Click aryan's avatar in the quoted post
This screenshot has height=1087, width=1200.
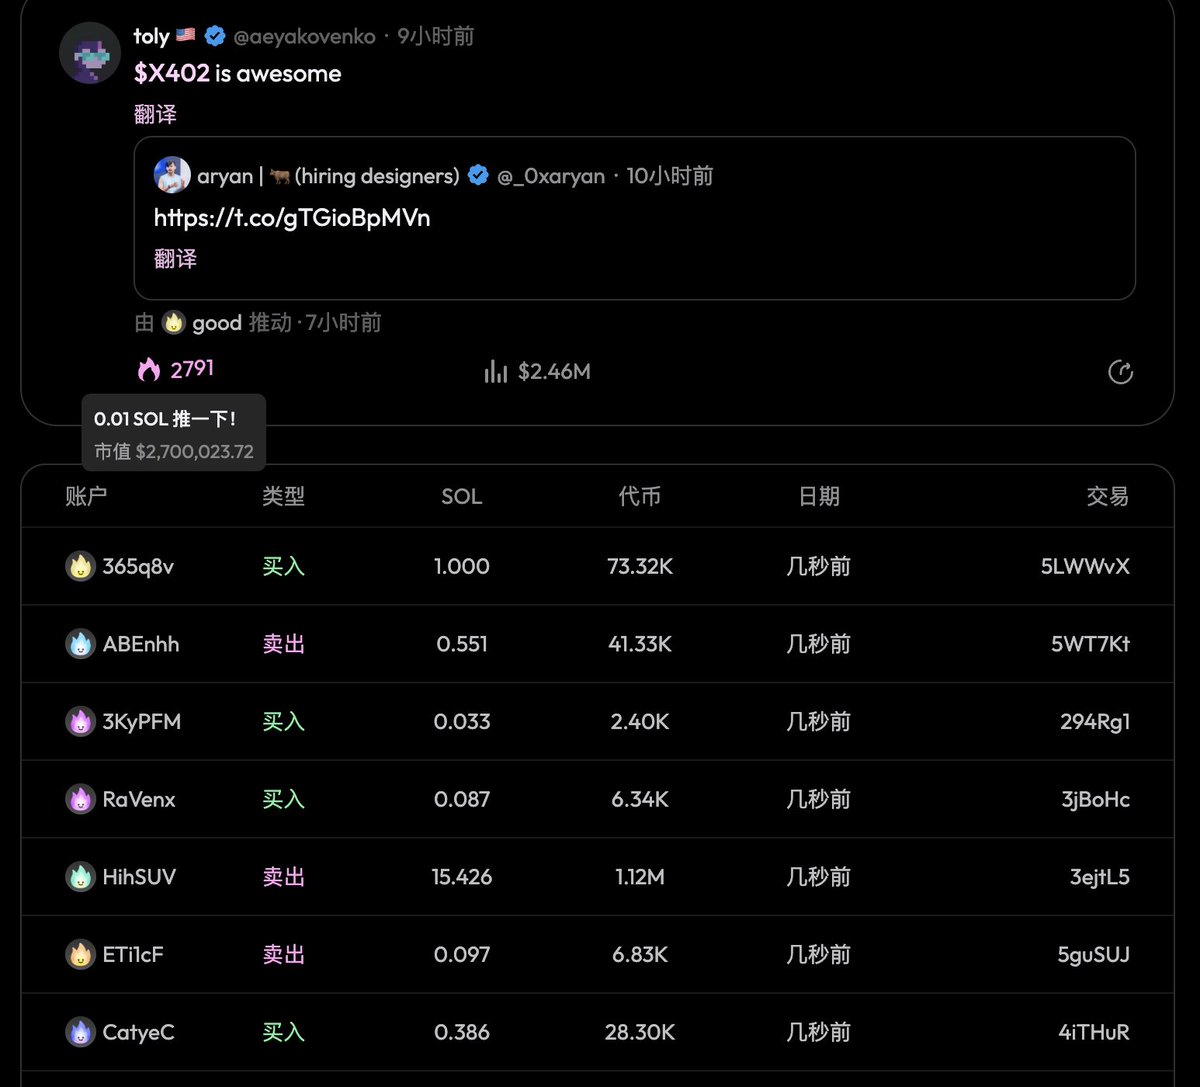coord(172,175)
